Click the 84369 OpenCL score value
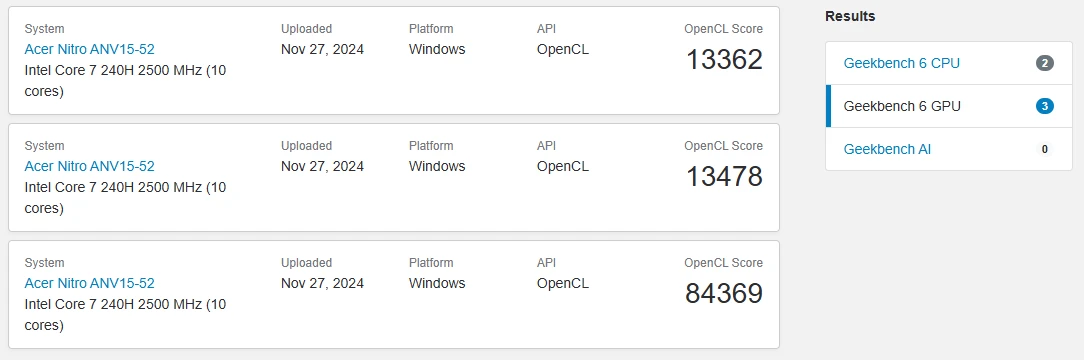Viewport: 1084px width, 360px height. tap(724, 293)
